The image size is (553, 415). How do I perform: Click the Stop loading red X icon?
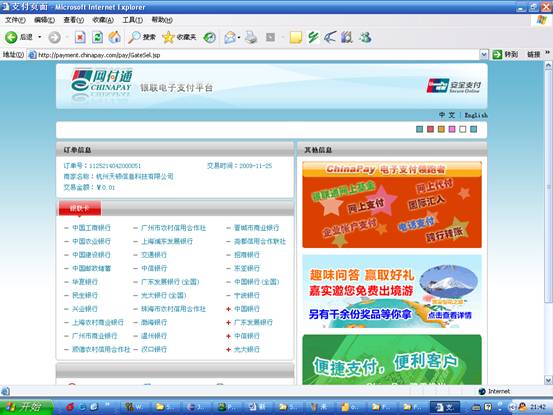tap(80, 37)
